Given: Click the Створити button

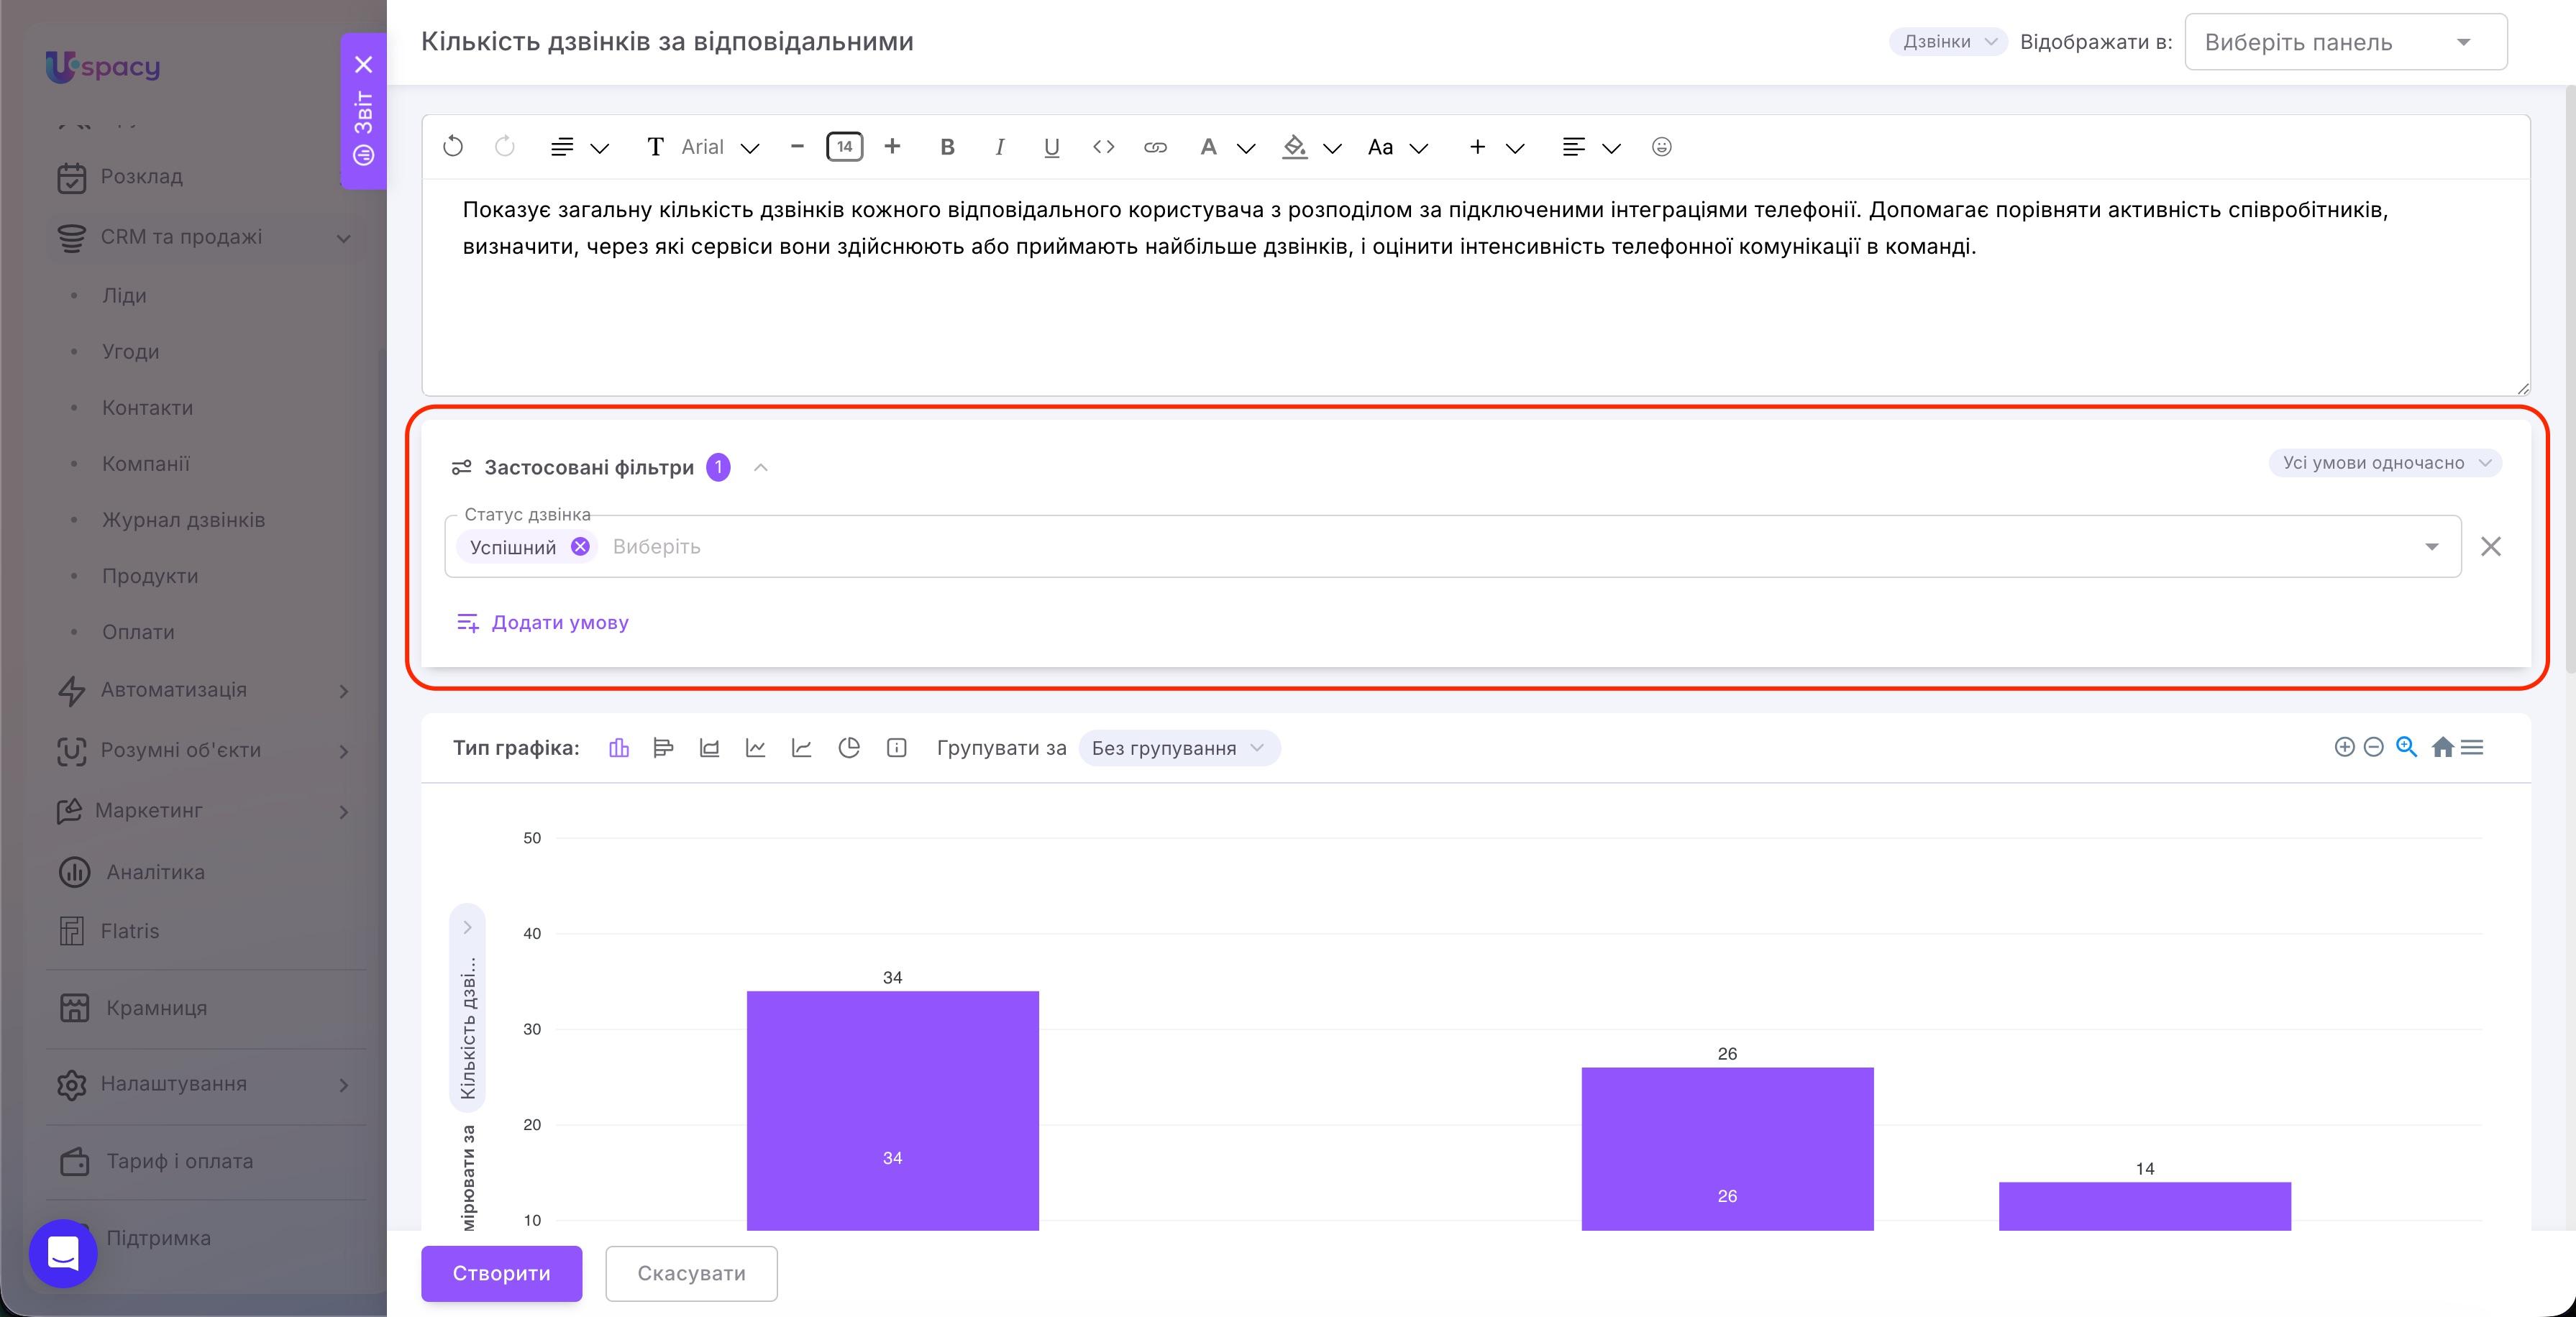Looking at the screenshot, I should coord(502,1273).
